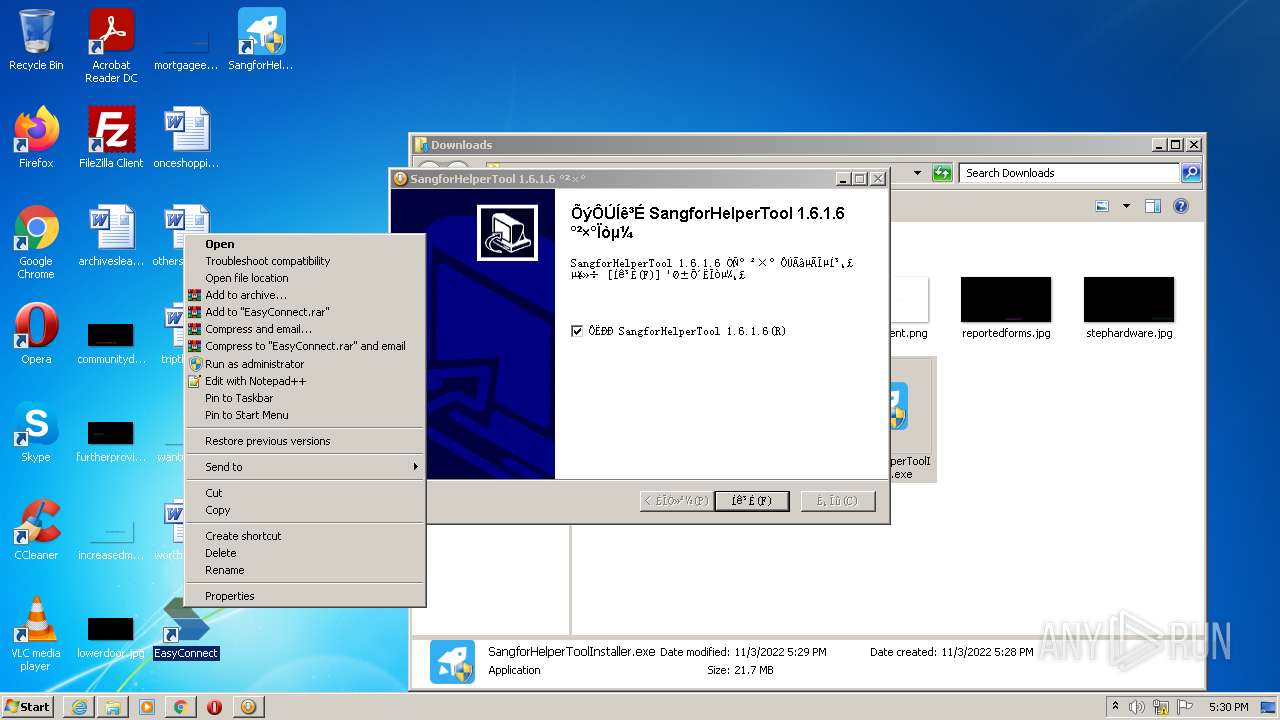This screenshot has width=1280, height=720.
Task: Select the EasyConnect desktop shortcut
Action: click(x=186, y=627)
